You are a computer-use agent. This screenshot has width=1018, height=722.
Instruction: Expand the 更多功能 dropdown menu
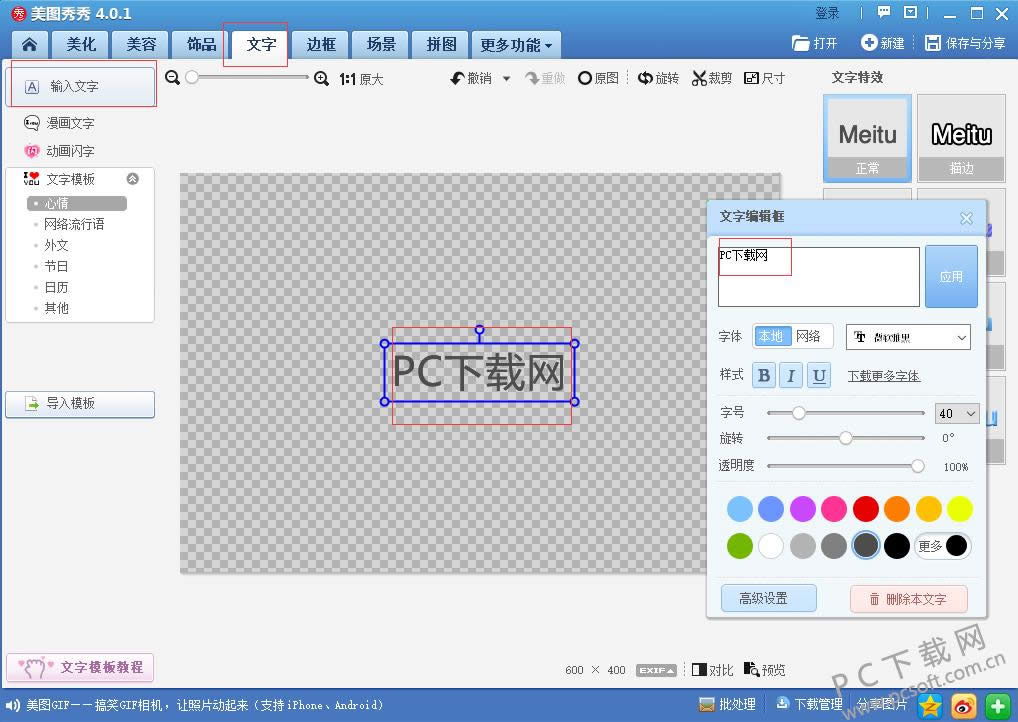click(x=516, y=45)
